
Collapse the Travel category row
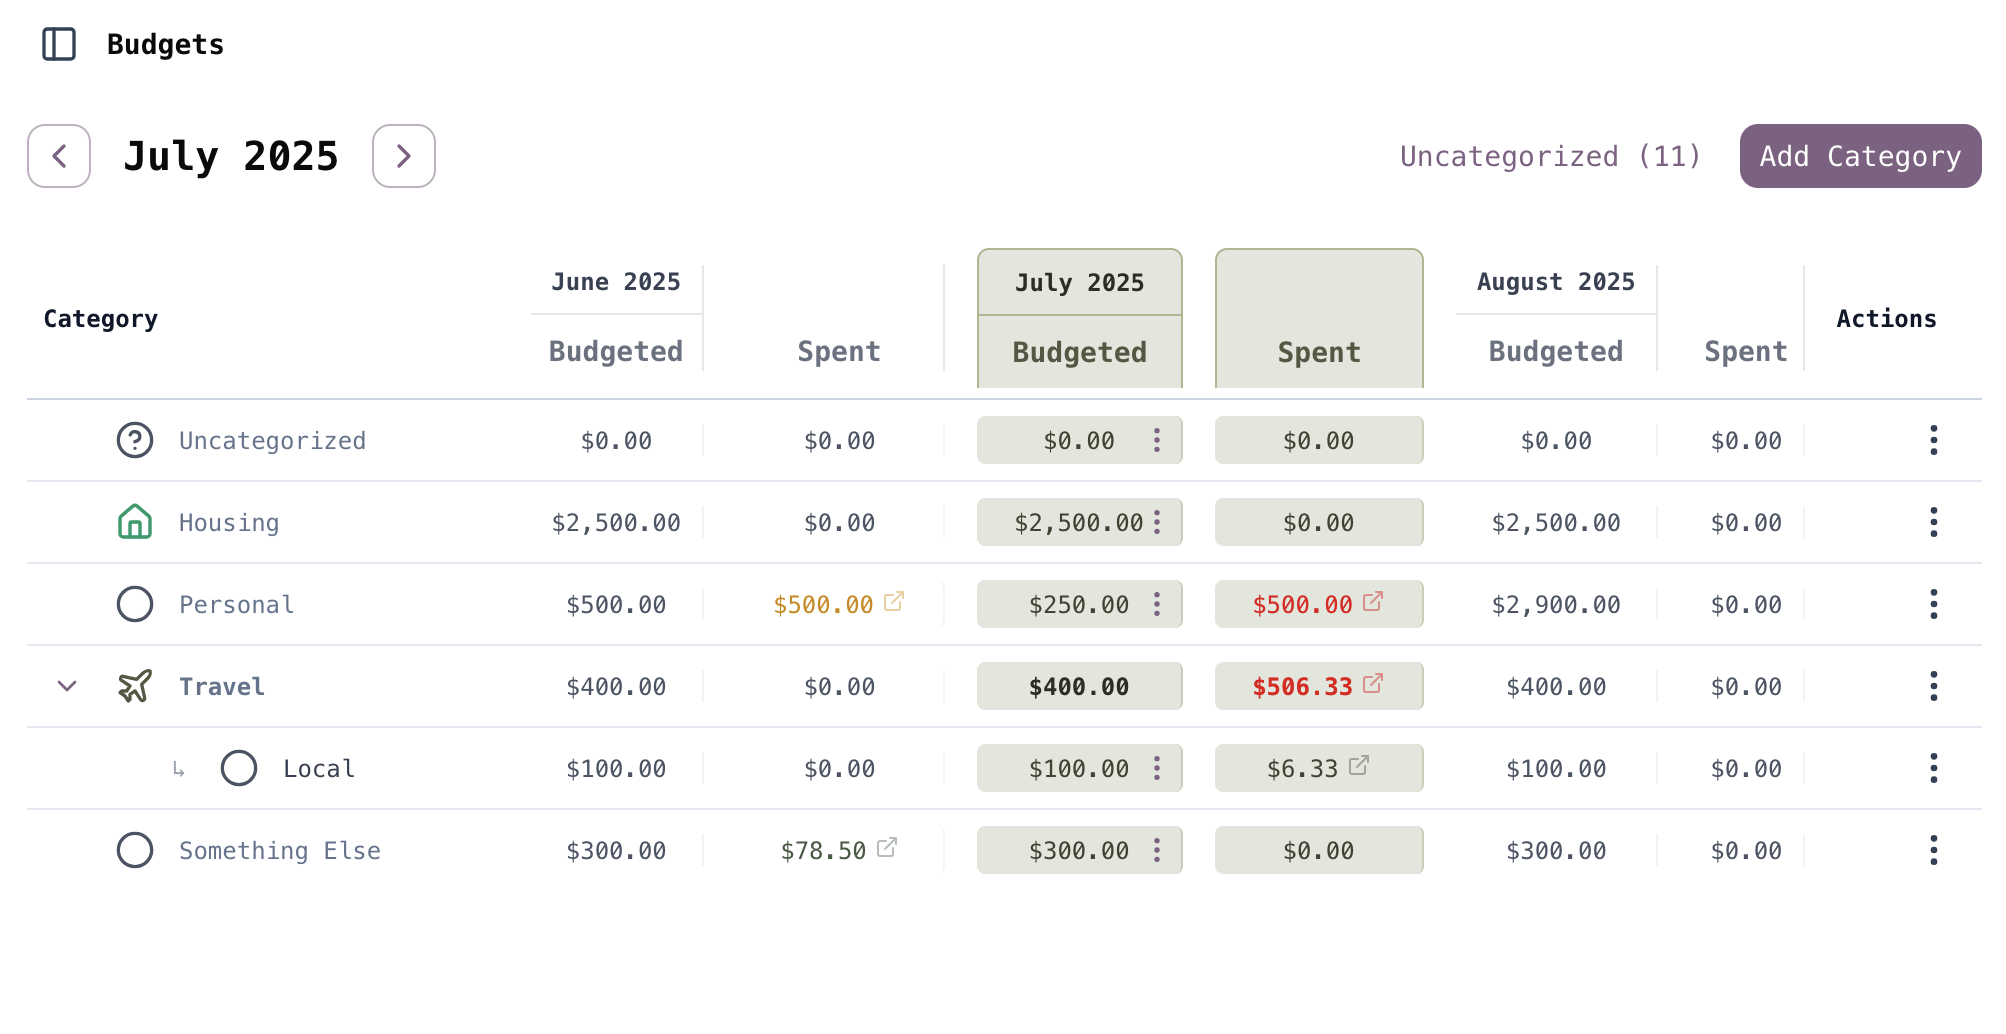pyautogui.click(x=67, y=686)
